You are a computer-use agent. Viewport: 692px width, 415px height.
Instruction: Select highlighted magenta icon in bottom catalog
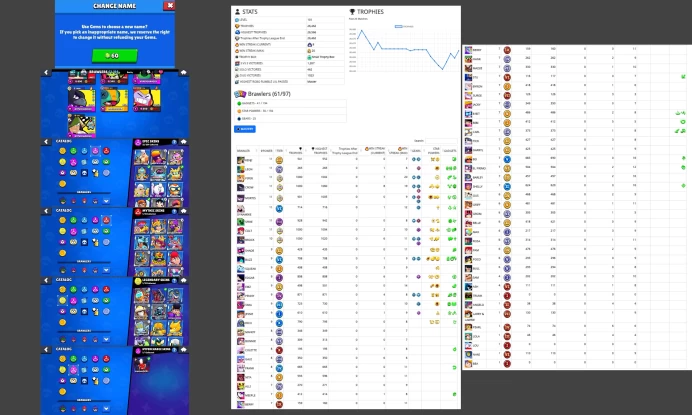(x=73, y=370)
